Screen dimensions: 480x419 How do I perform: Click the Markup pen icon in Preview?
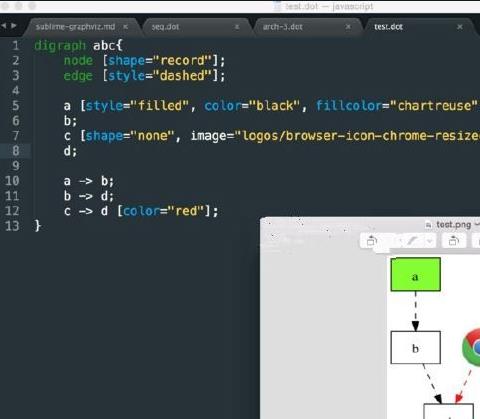(412, 240)
